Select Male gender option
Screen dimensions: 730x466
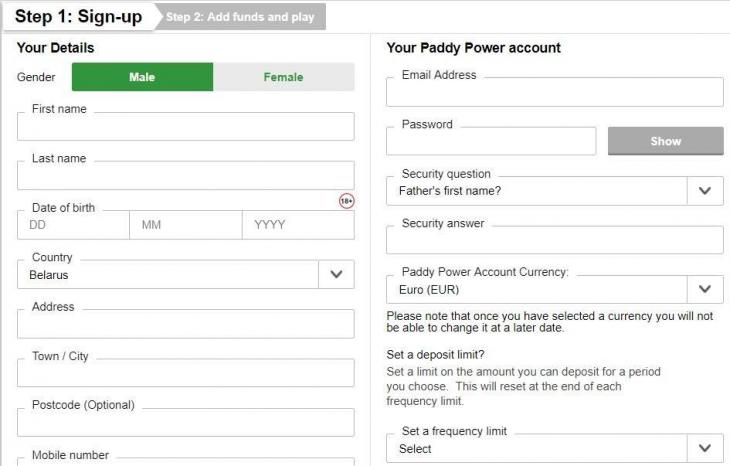[x=142, y=77]
